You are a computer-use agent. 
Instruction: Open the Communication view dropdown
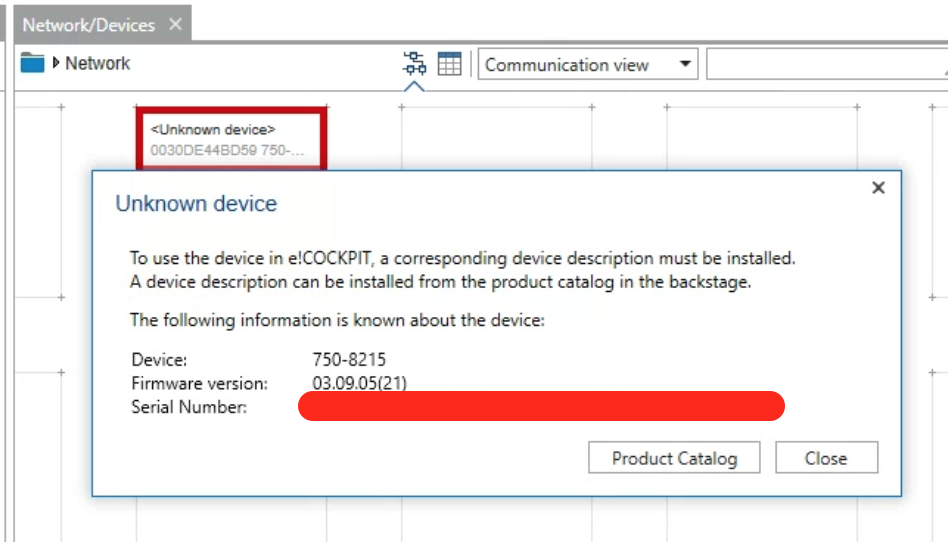coord(588,64)
